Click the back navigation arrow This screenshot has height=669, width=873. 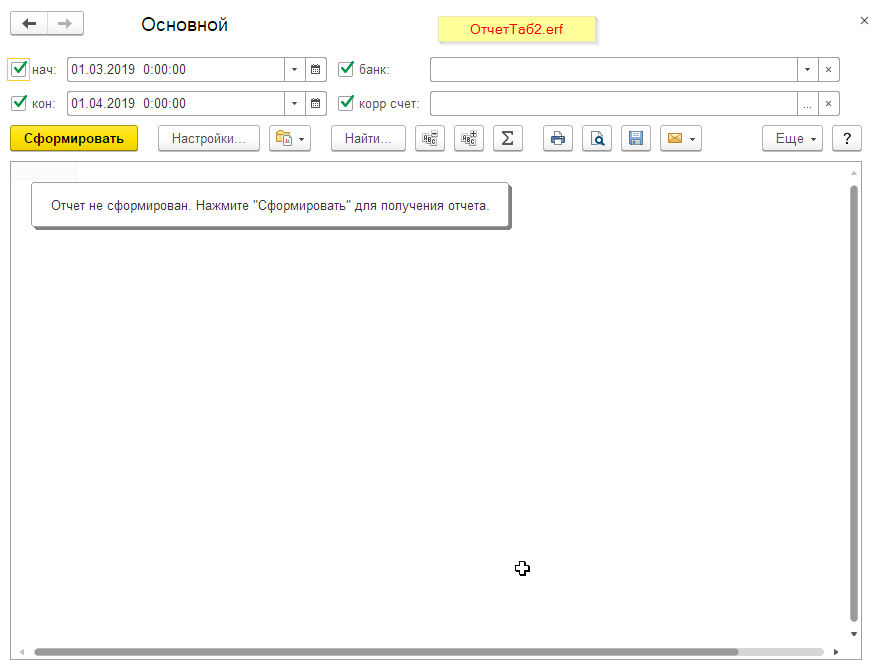[x=29, y=24]
